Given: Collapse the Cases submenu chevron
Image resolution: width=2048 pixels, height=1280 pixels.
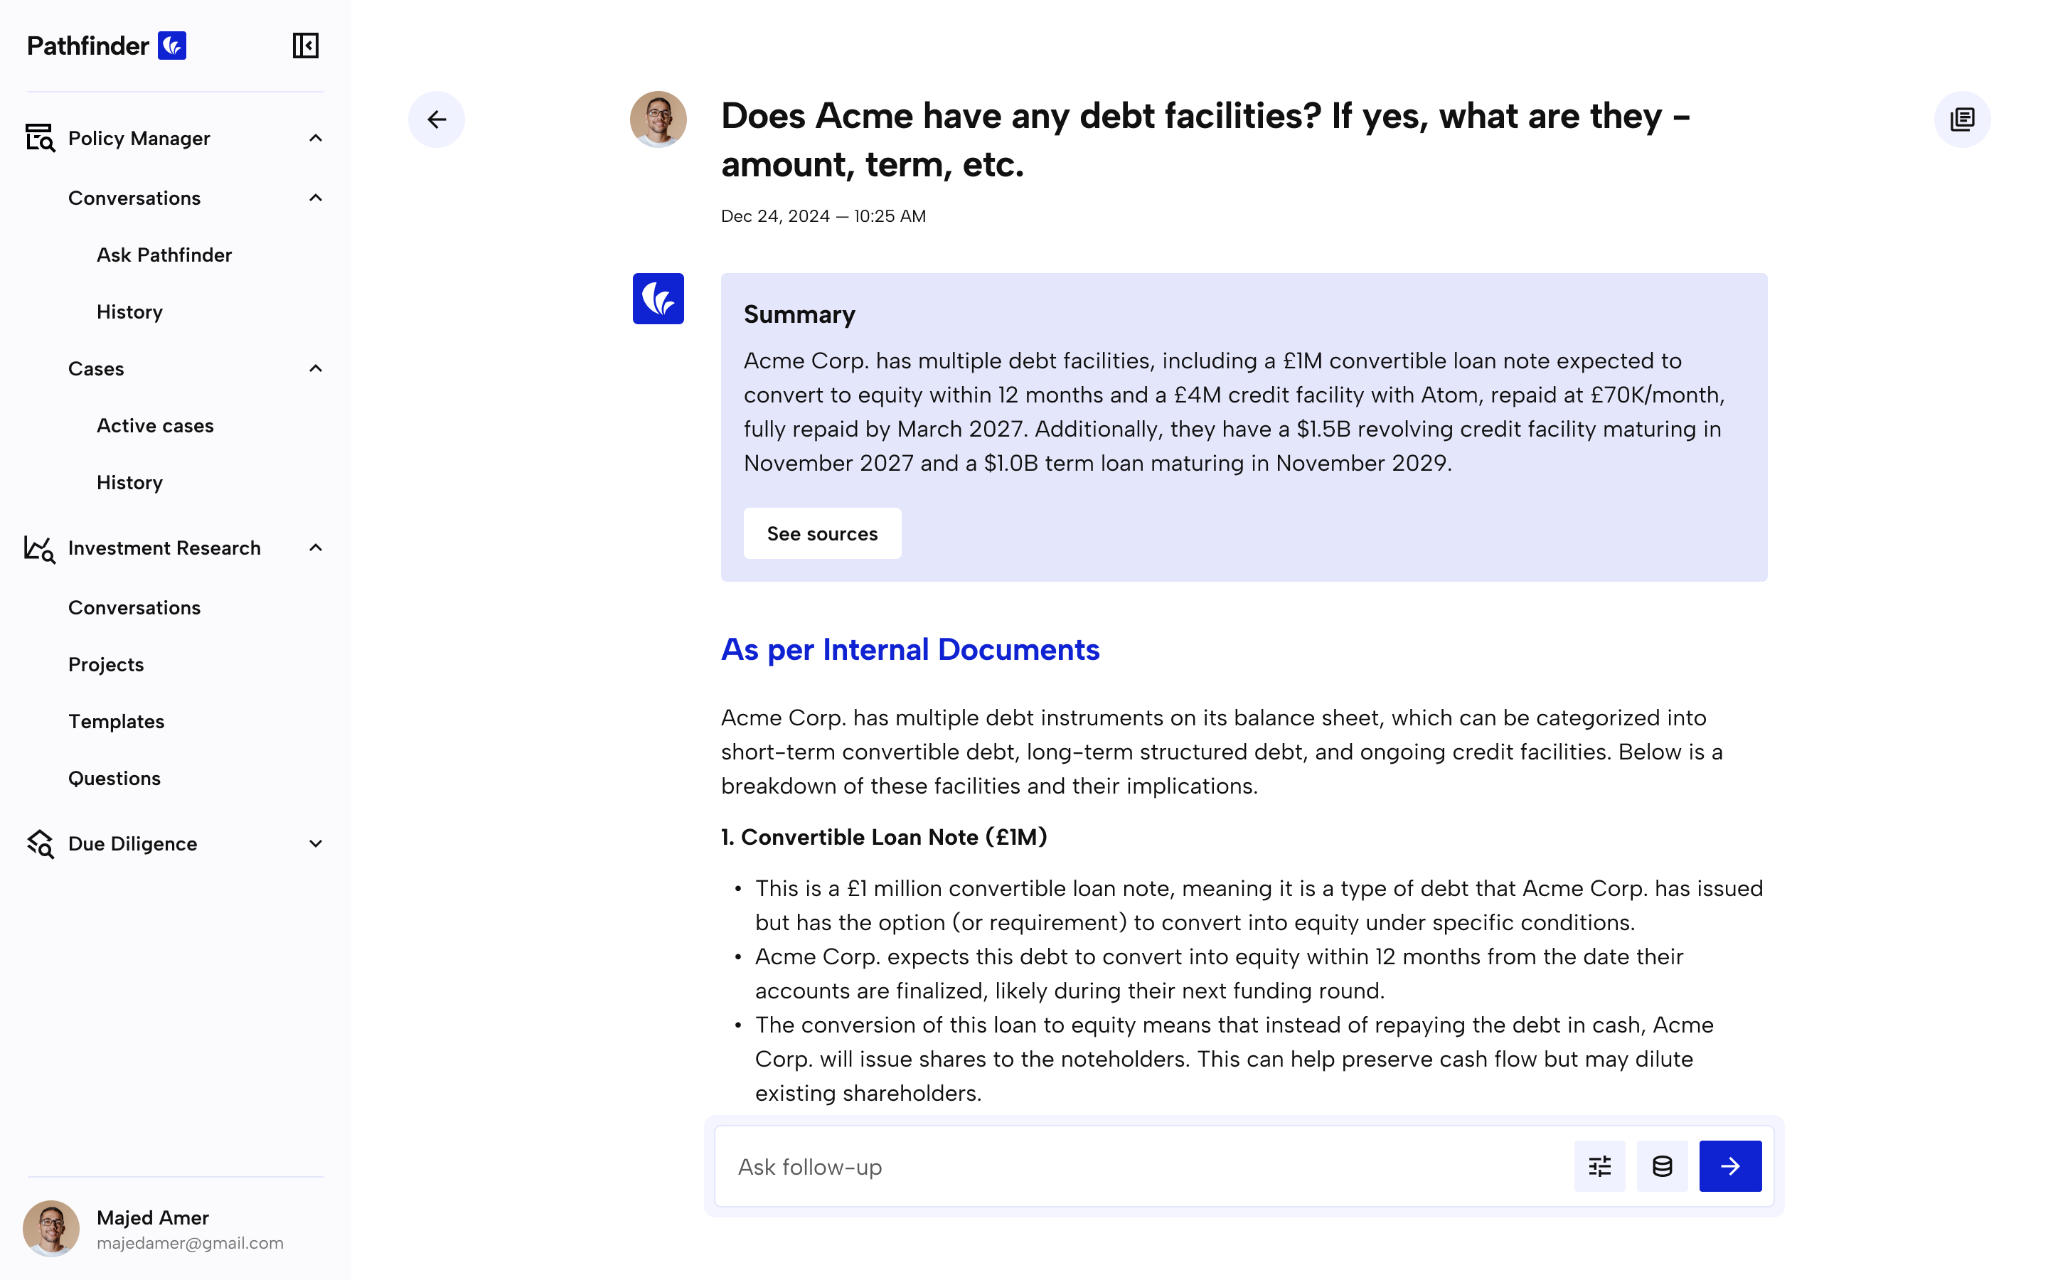Looking at the screenshot, I should (316, 369).
